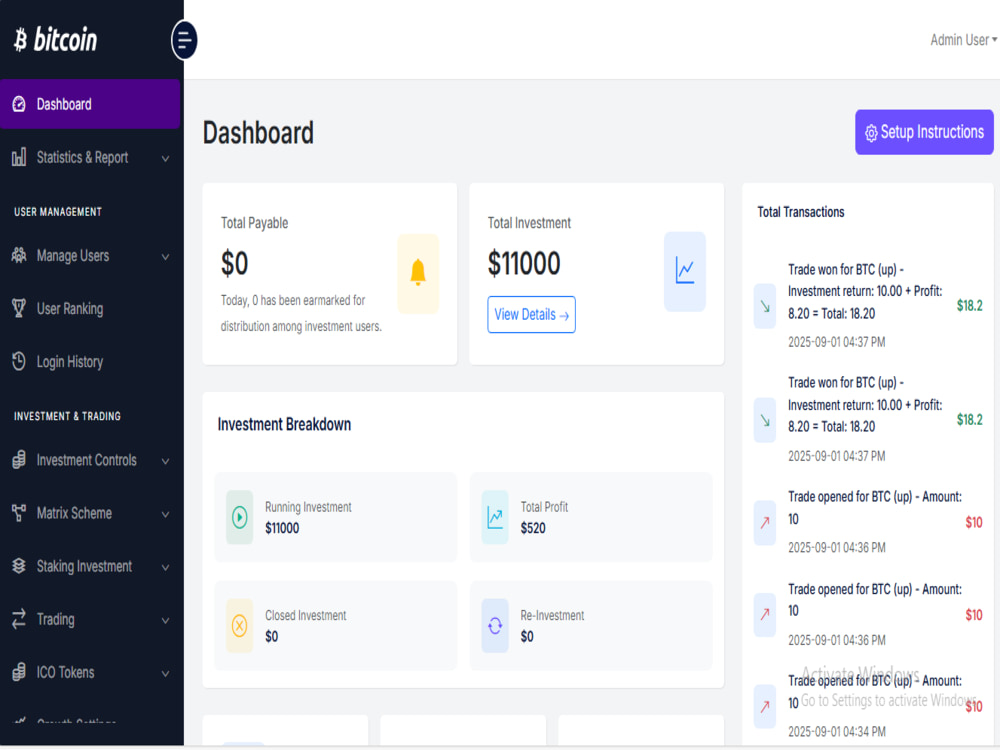Click the Staking Investment layers icon

pyautogui.click(x=19, y=566)
